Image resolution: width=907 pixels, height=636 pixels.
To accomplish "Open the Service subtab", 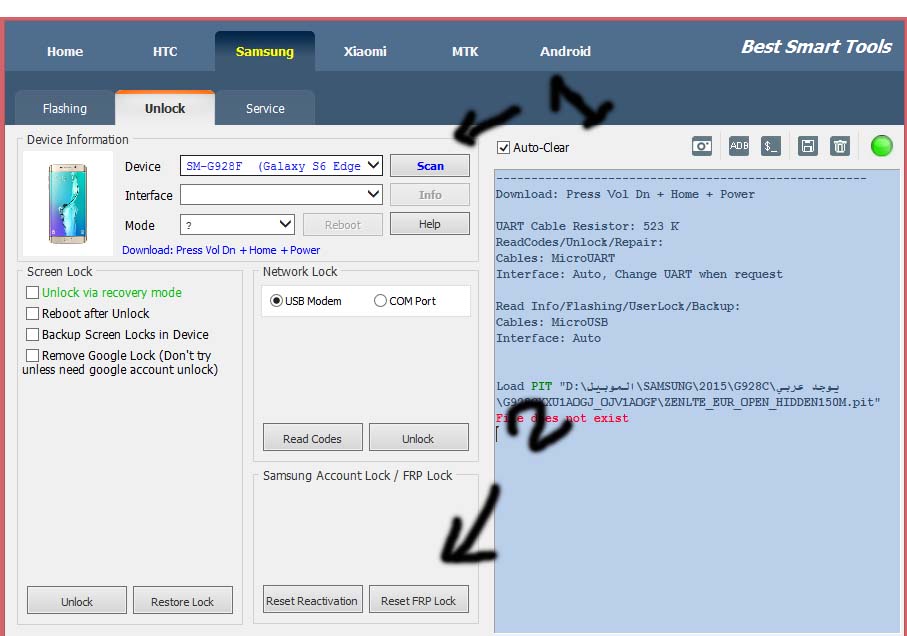I will [265, 109].
